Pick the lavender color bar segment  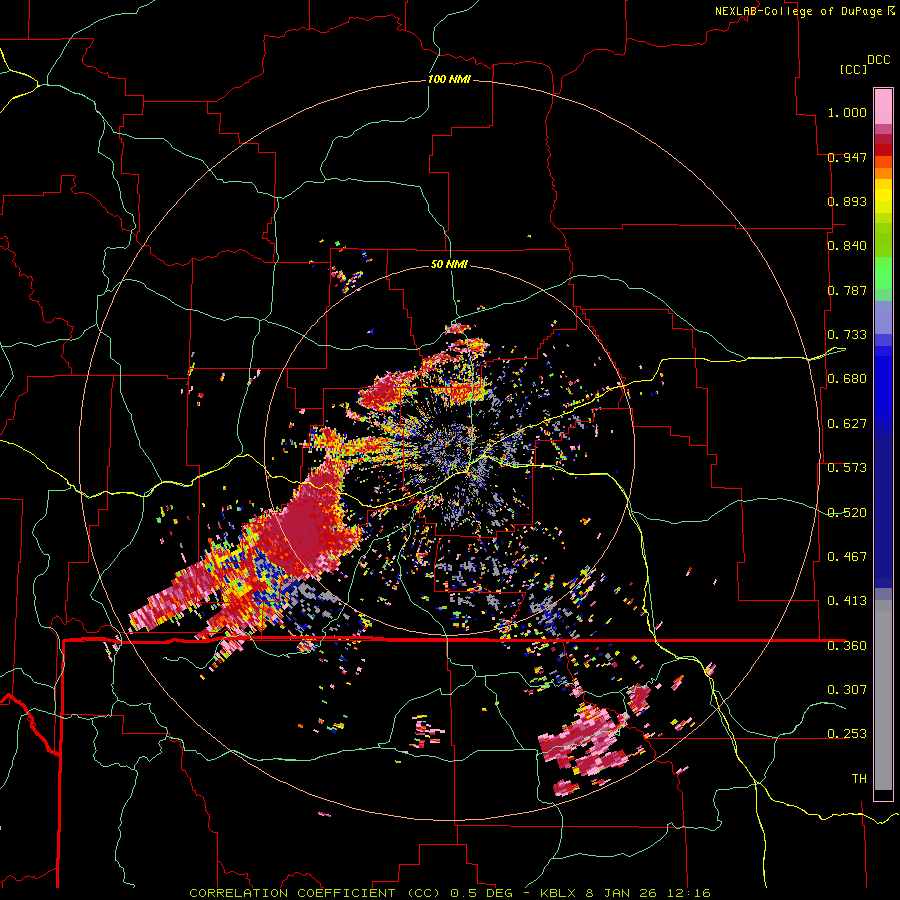click(x=883, y=317)
